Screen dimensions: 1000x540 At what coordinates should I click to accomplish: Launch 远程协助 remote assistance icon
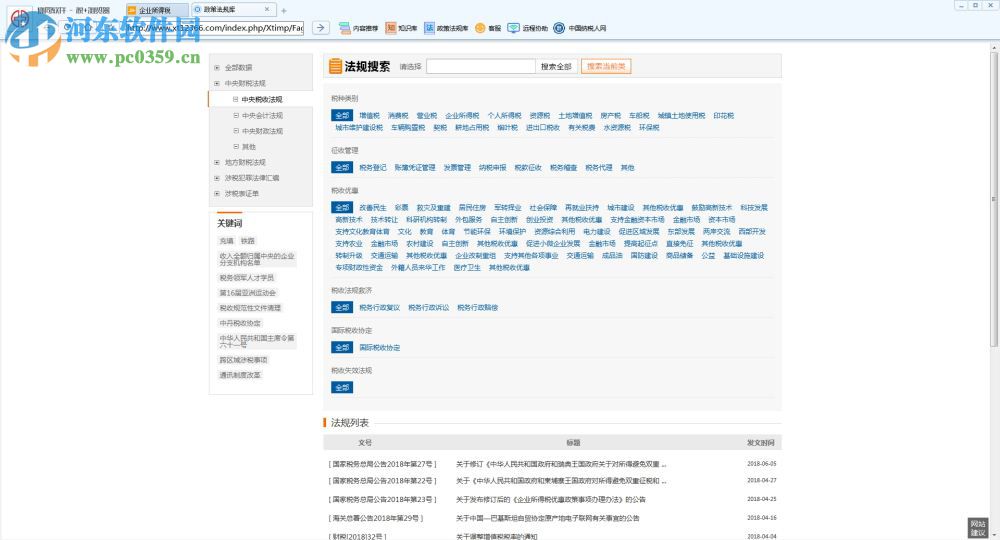(527, 28)
